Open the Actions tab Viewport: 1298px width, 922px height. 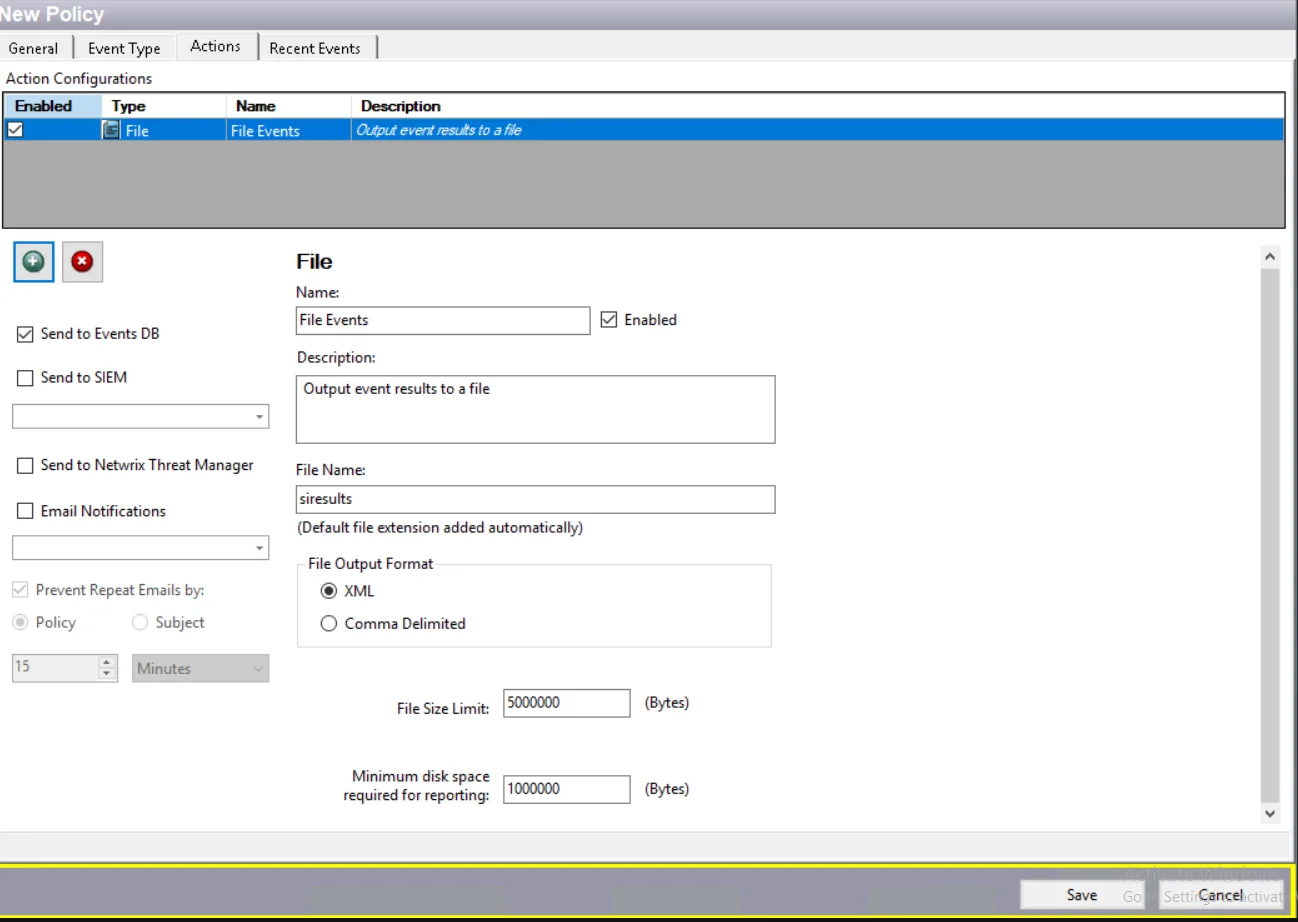coord(216,46)
